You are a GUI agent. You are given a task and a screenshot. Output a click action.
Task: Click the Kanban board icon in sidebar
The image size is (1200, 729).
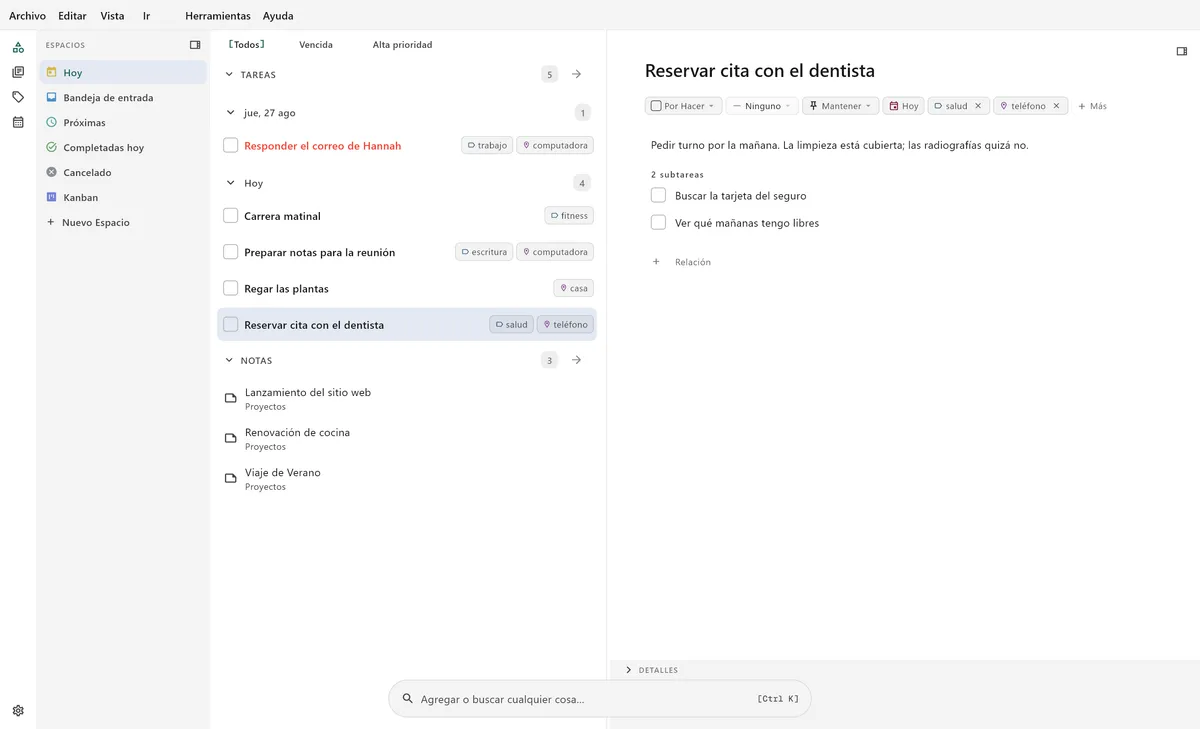tap(52, 197)
